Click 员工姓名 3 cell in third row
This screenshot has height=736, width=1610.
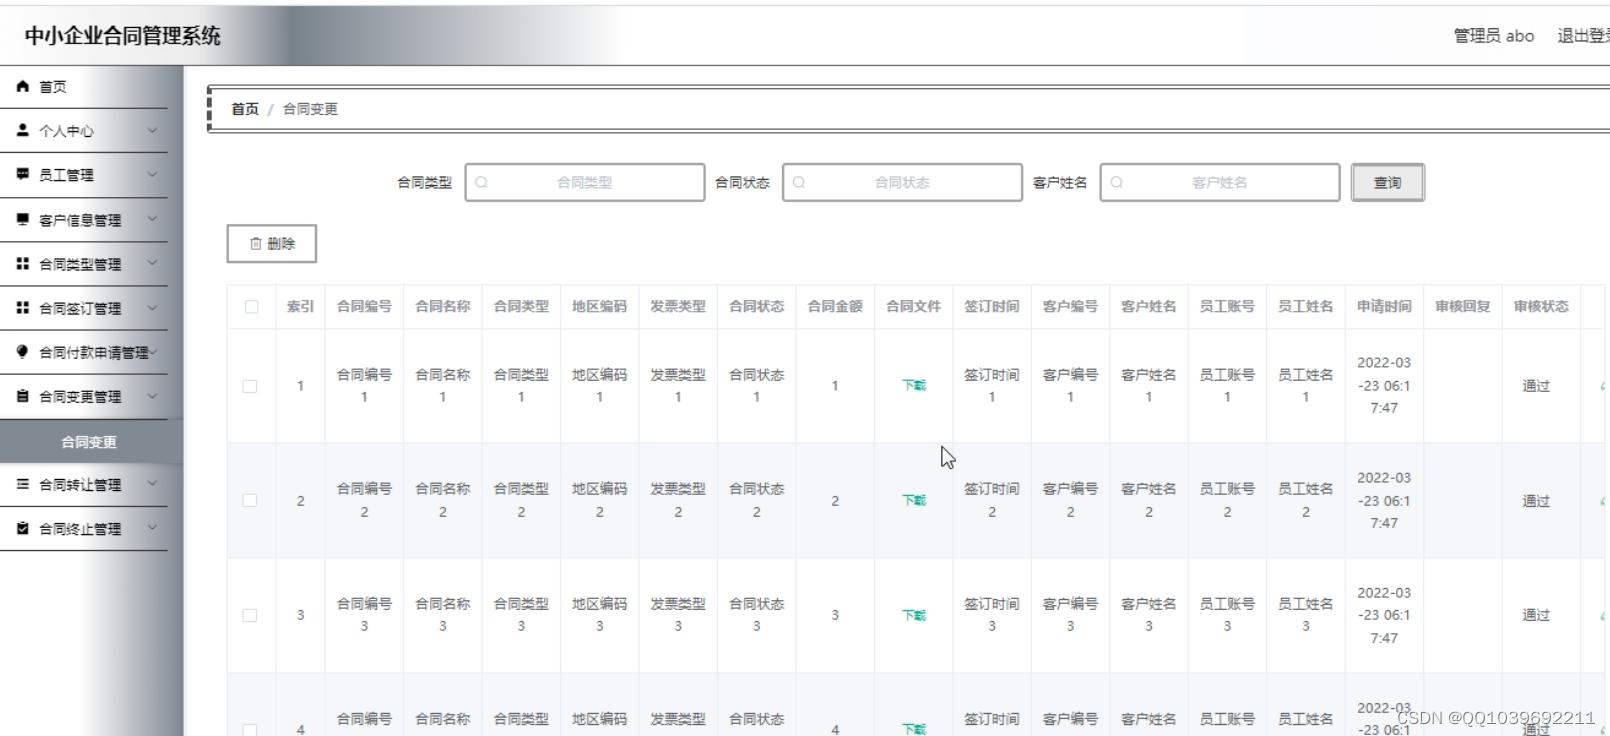click(1305, 616)
